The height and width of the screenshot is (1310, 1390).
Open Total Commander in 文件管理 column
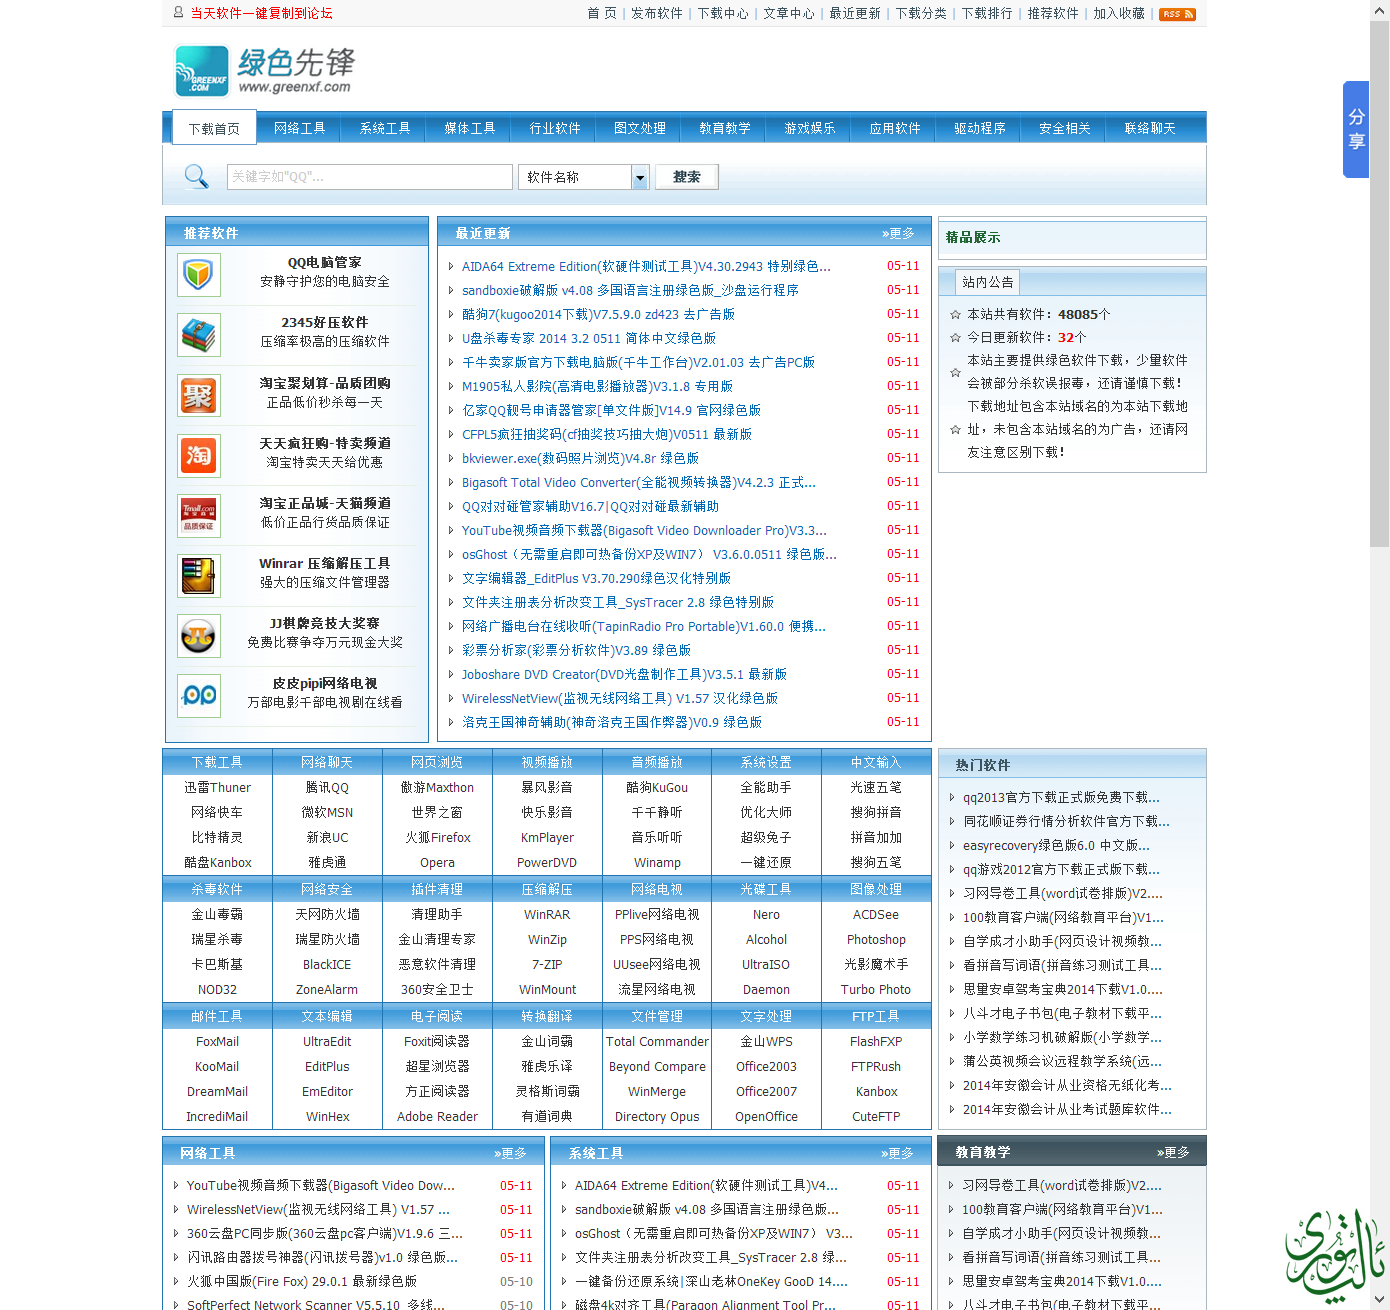(657, 1041)
